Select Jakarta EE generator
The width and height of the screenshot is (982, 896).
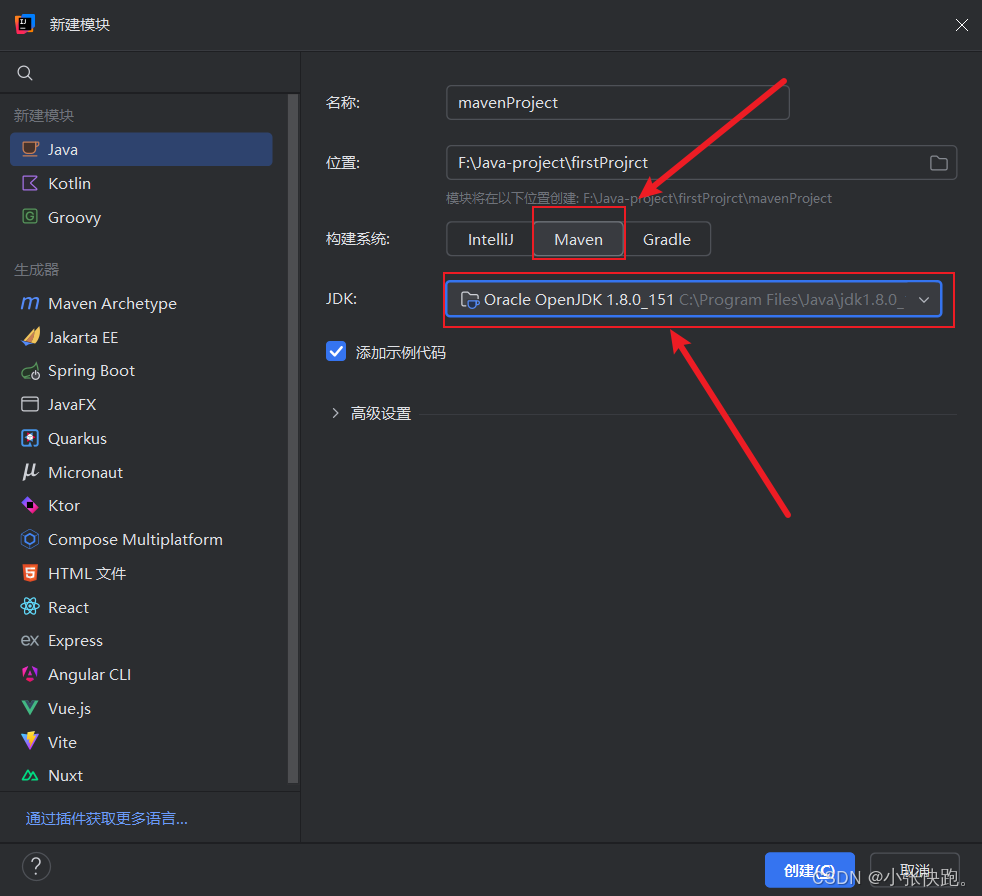point(141,337)
